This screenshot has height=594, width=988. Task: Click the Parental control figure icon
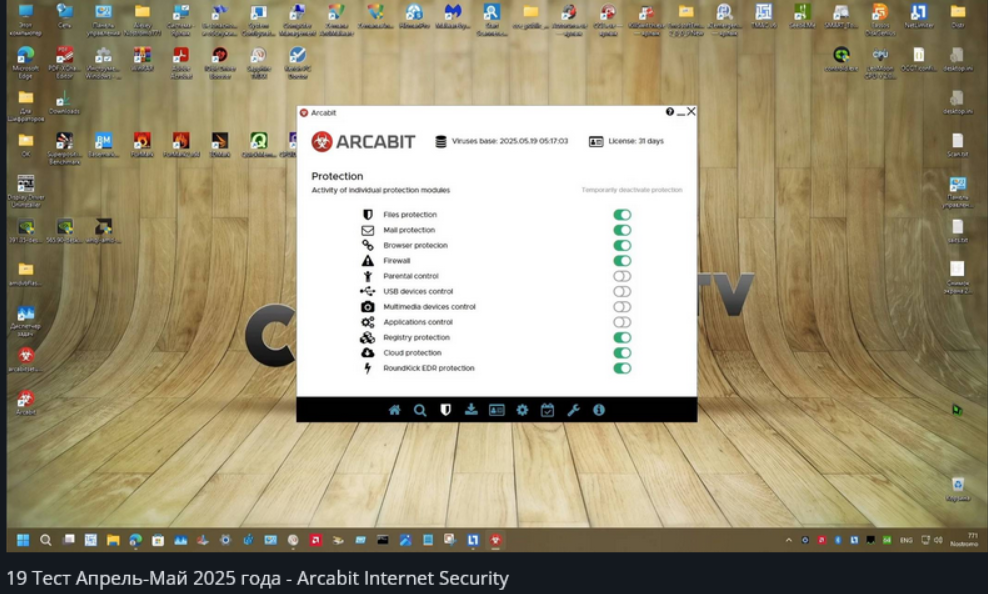[x=367, y=276]
